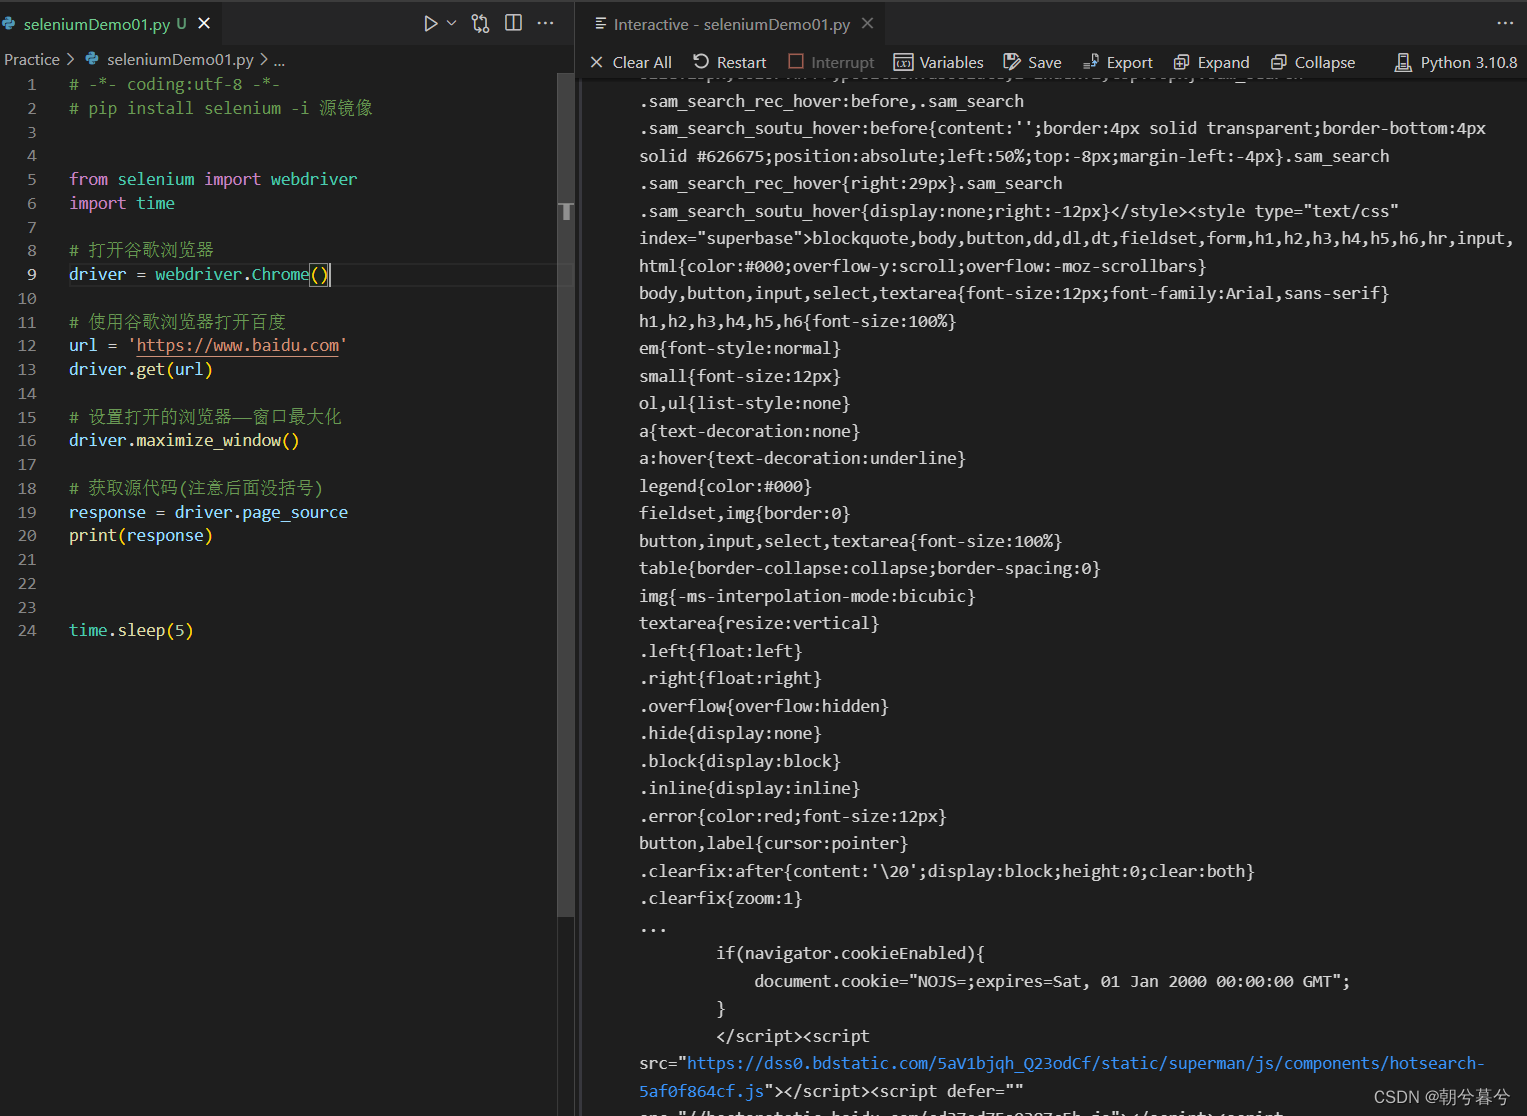Click the 'a:hover{text-decoration:underline}' output line
The image size is (1527, 1116).
802,458
